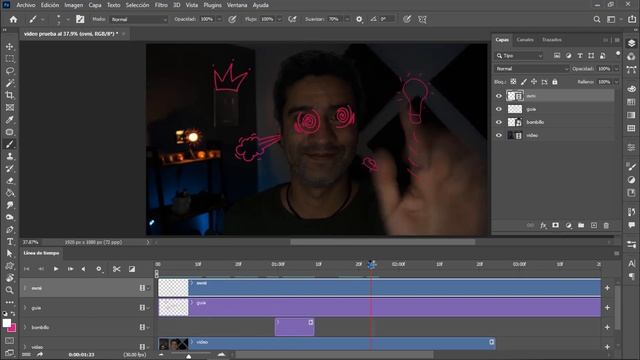Select the Brush tool in toolbar
The height and width of the screenshot is (360, 640).
[x=9, y=144]
